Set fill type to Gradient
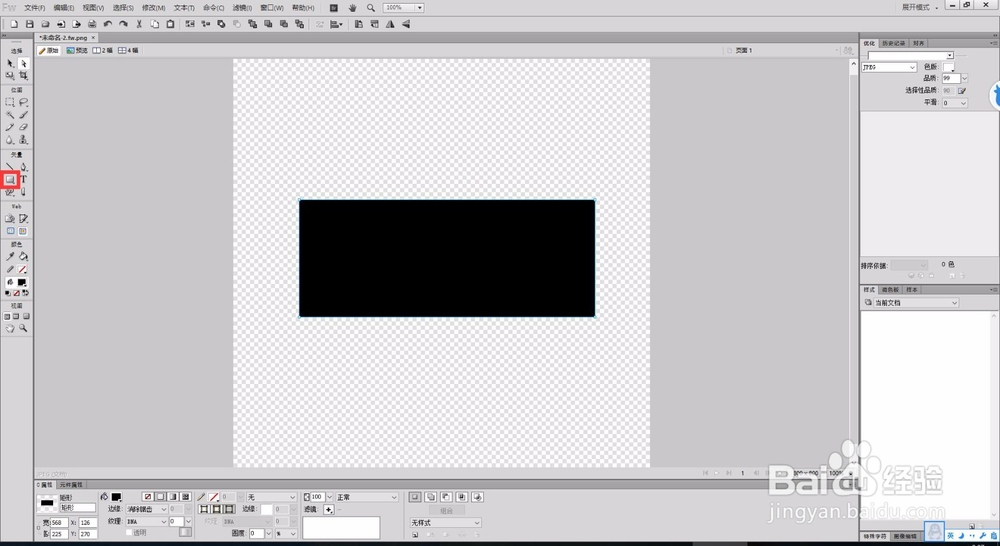The height and width of the screenshot is (546, 1000). pyautogui.click(x=173, y=497)
